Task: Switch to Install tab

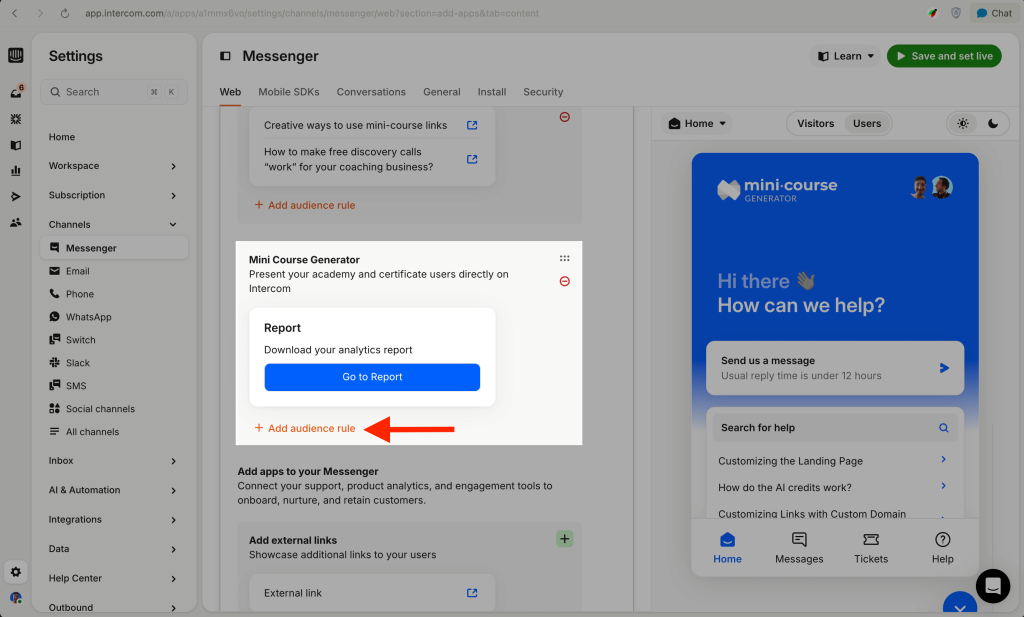Action: click(x=492, y=92)
